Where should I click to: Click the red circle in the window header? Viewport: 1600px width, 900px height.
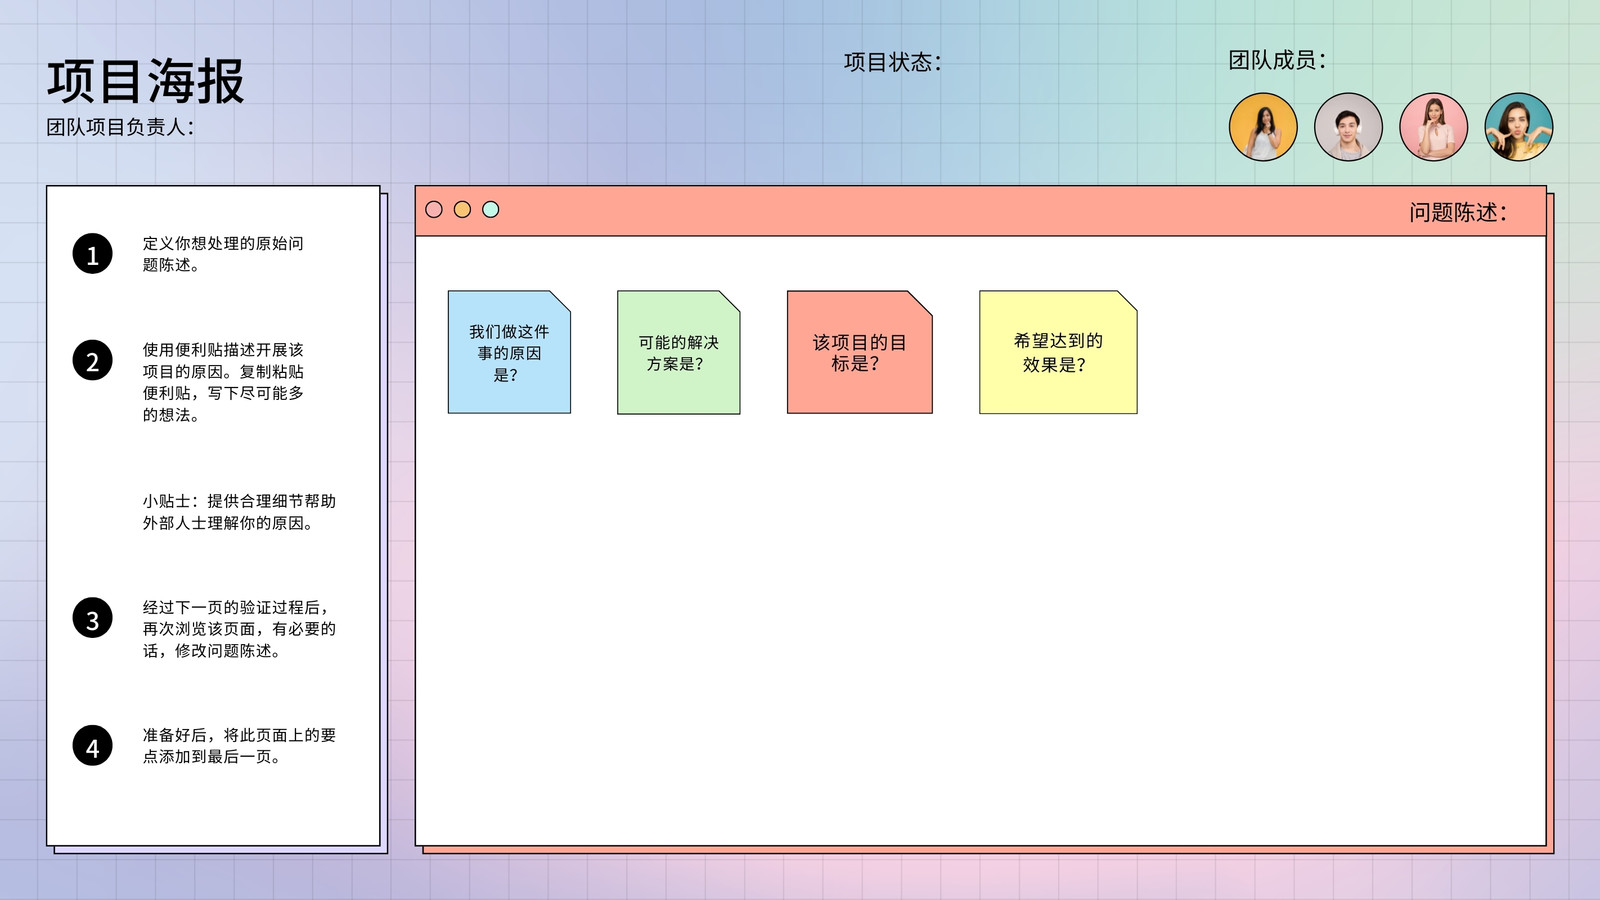(434, 209)
